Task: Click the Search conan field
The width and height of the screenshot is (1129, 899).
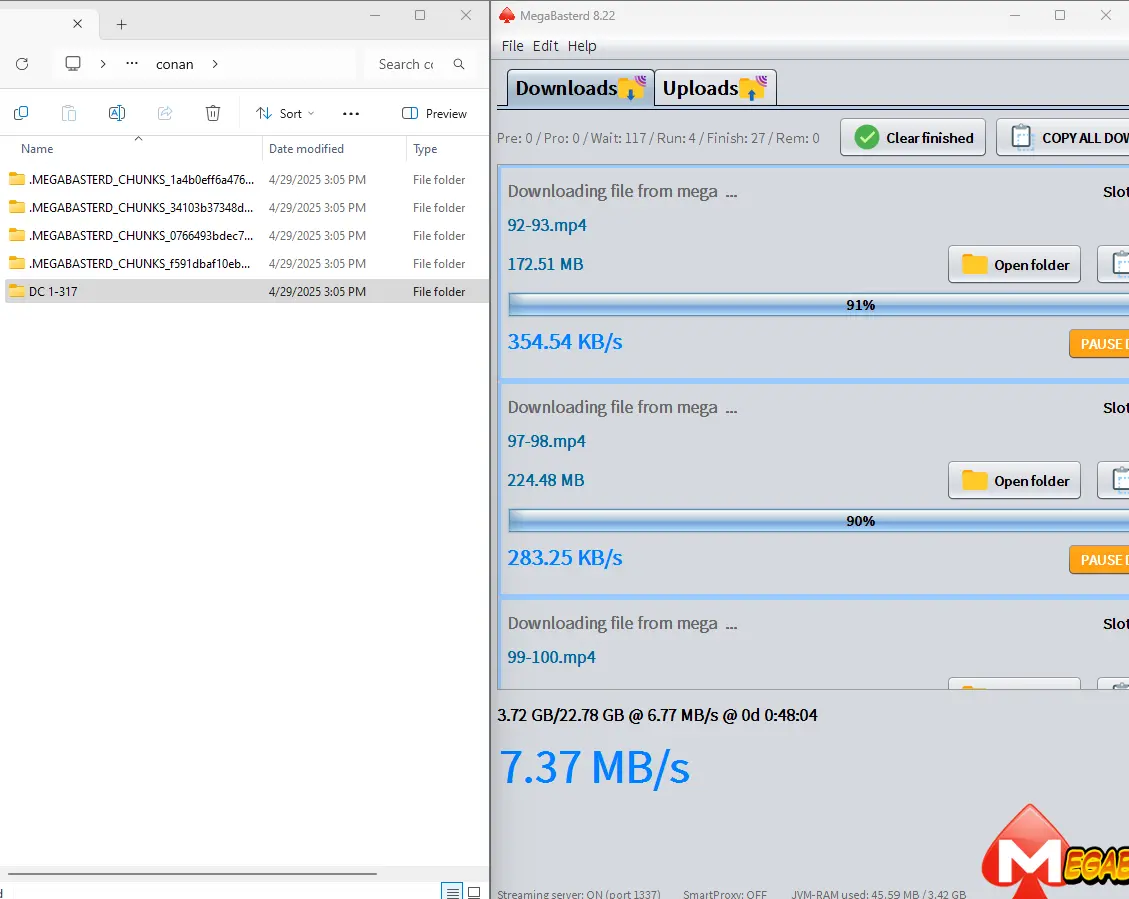Action: 406,64
